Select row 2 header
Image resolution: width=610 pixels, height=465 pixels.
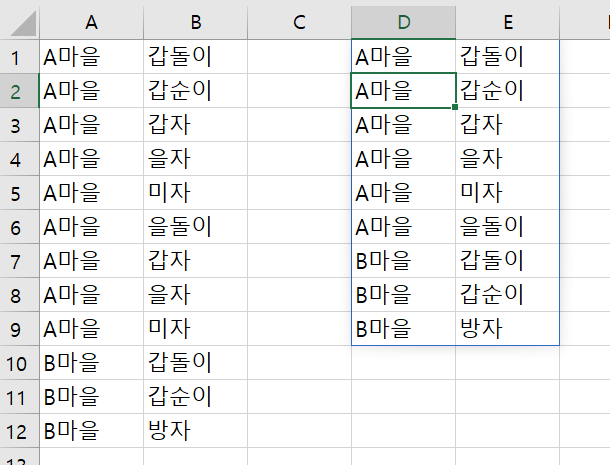tap(19, 91)
